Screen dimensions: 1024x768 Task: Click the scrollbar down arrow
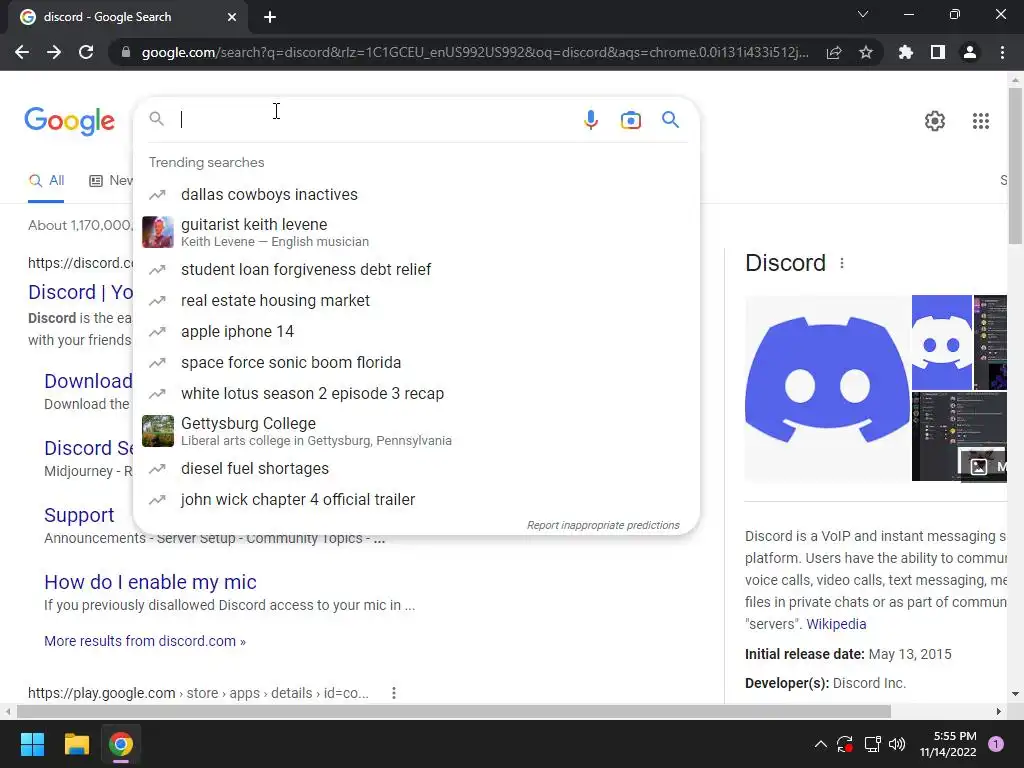[1015, 694]
